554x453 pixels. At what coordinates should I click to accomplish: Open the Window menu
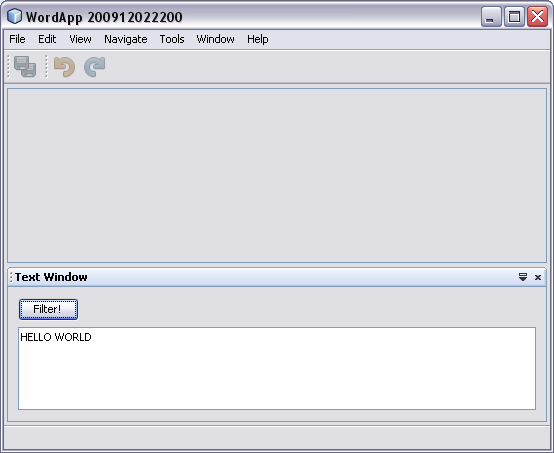pos(215,39)
